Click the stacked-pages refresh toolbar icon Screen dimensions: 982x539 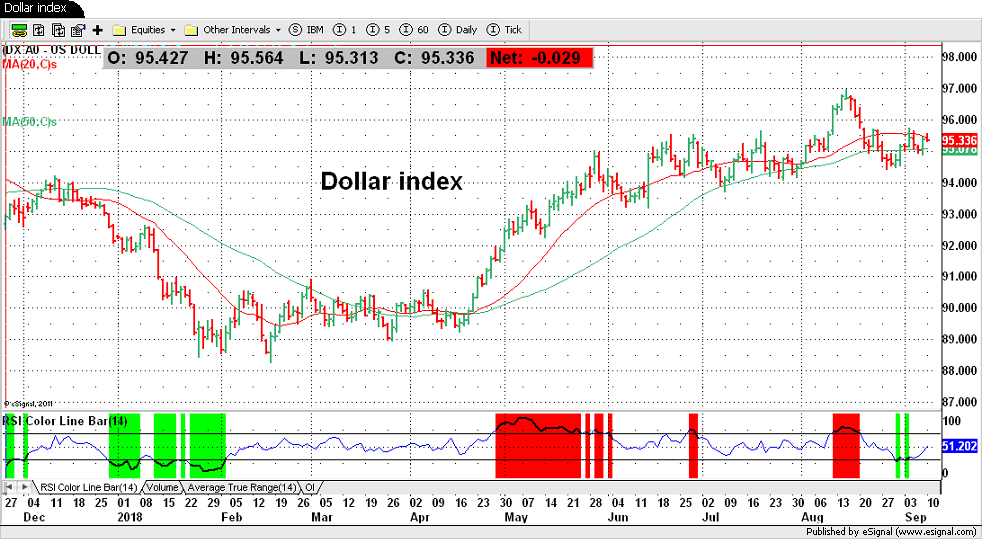[59, 29]
